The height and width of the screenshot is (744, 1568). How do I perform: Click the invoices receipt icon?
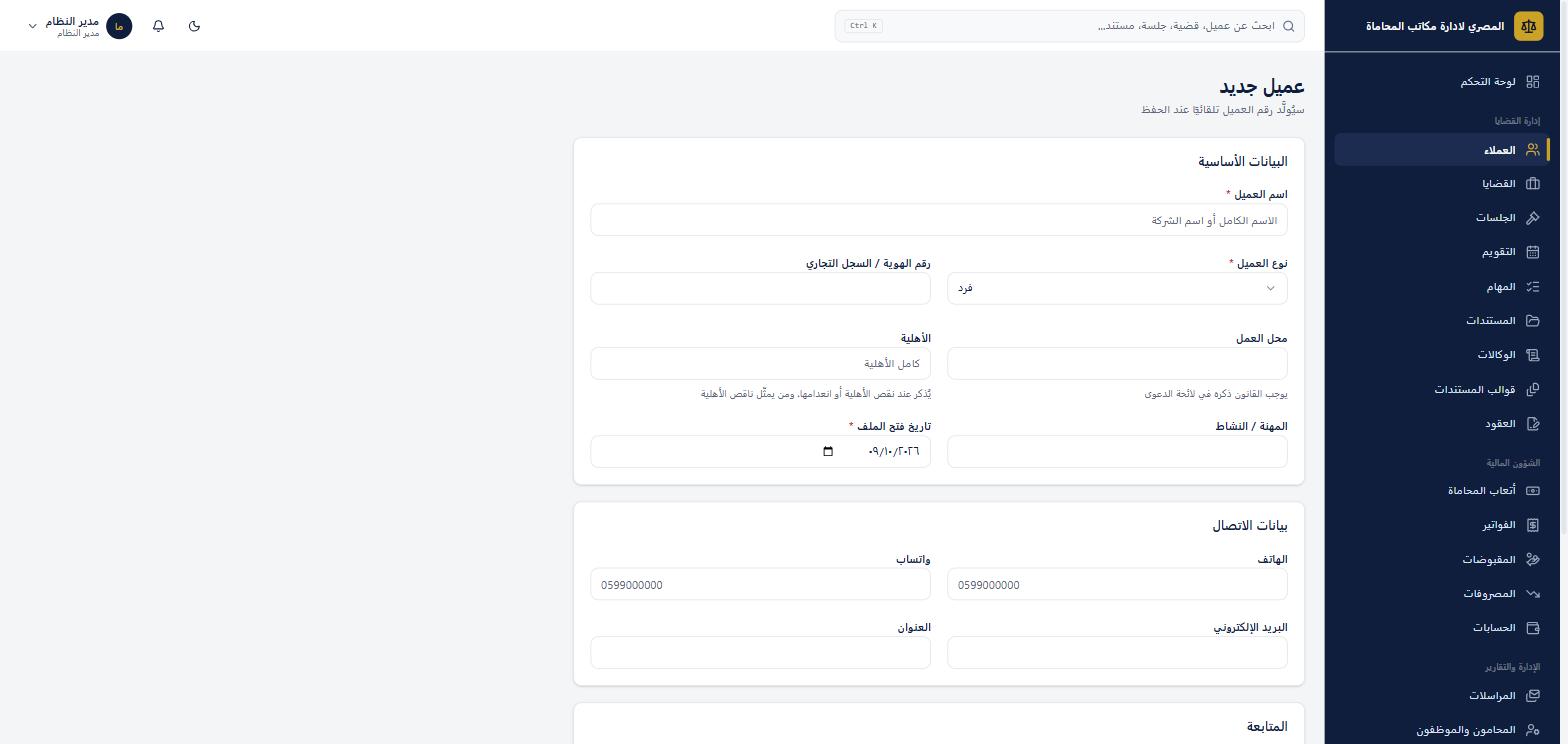pos(1533,525)
